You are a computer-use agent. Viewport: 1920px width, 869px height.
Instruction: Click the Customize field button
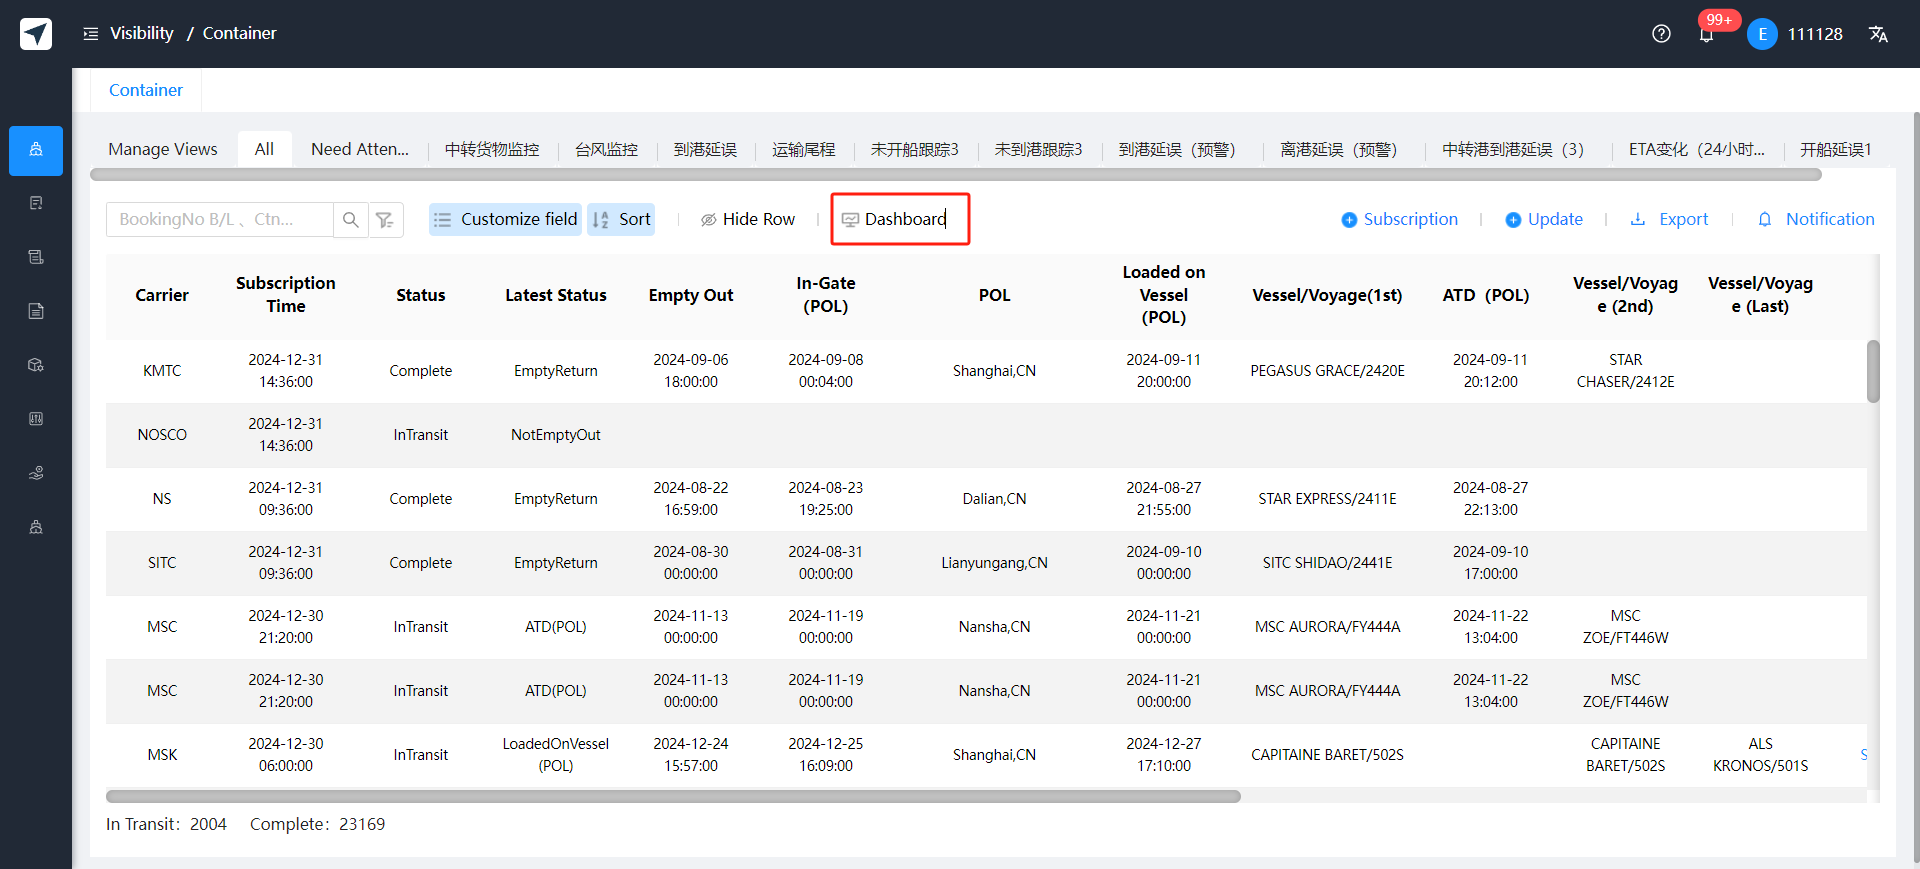506,219
